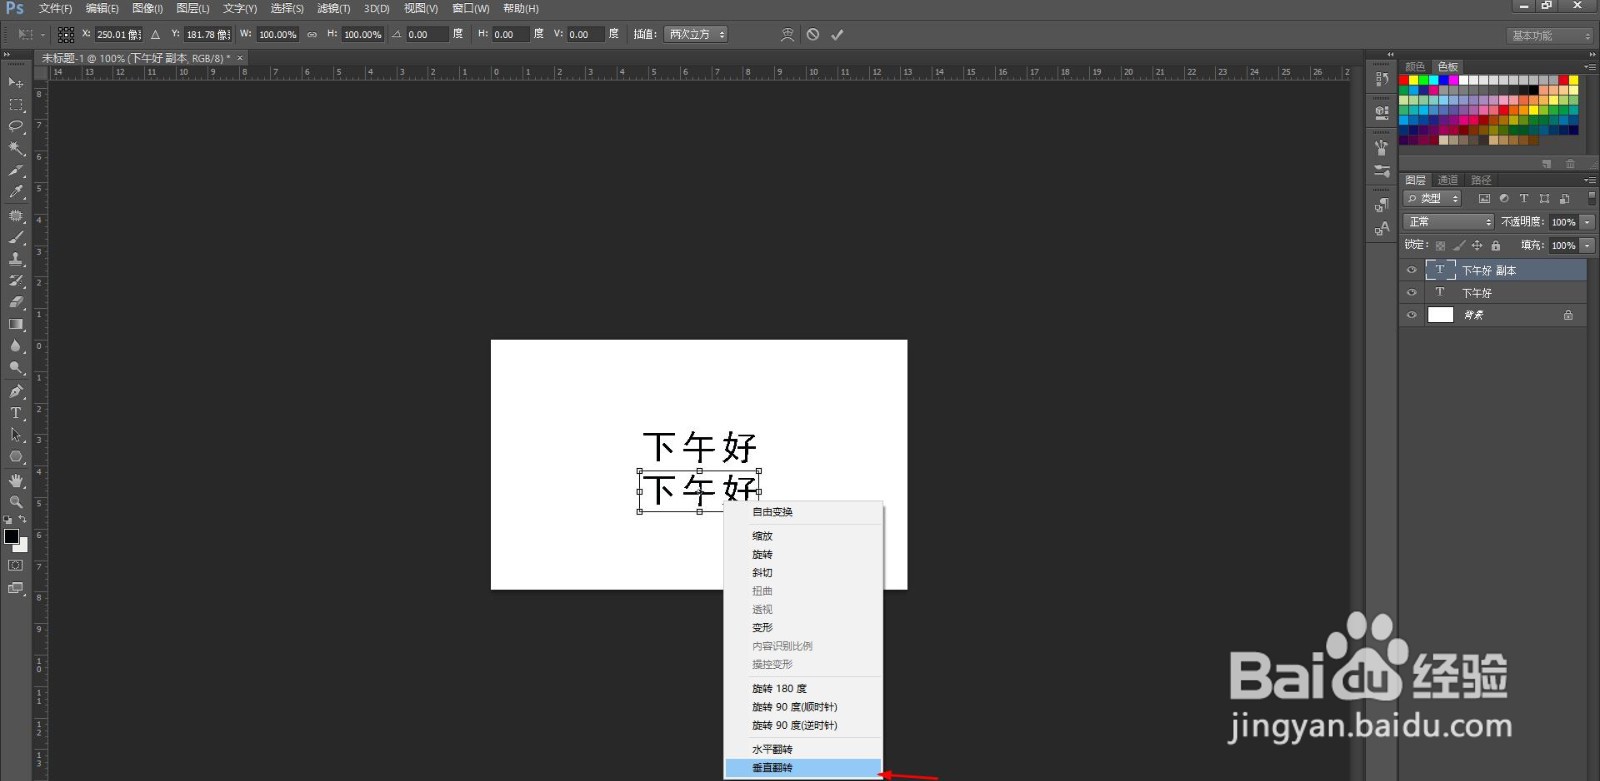Switch to warp mode icon

(787, 34)
